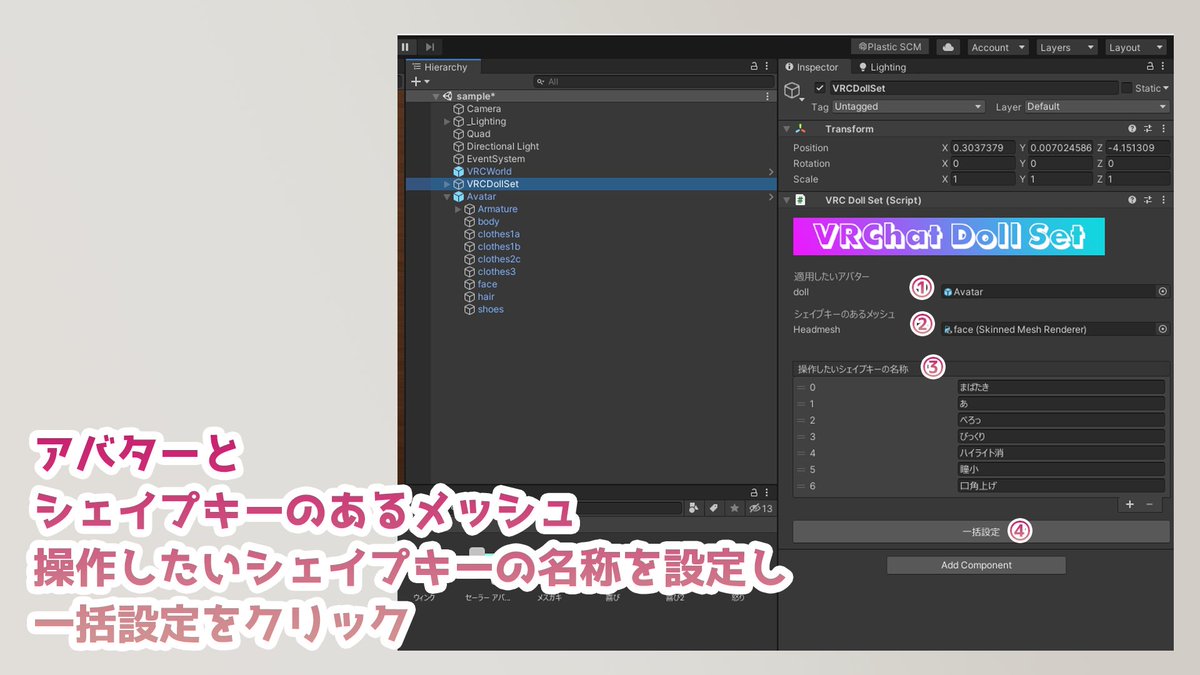Open VRC Doll Set help icon
The image size is (1200, 675).
tap(1132, 200)
